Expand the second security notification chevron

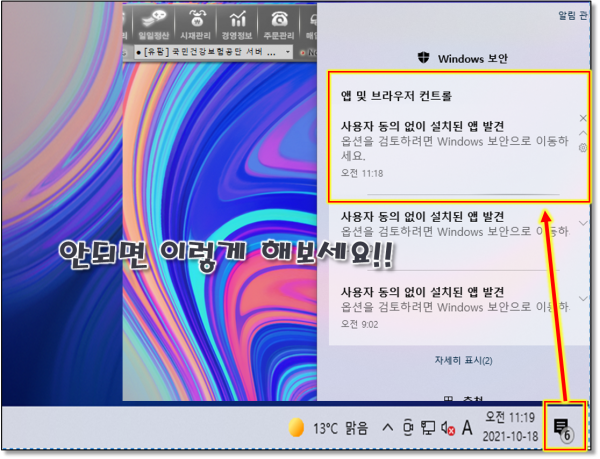coord(584,223)
